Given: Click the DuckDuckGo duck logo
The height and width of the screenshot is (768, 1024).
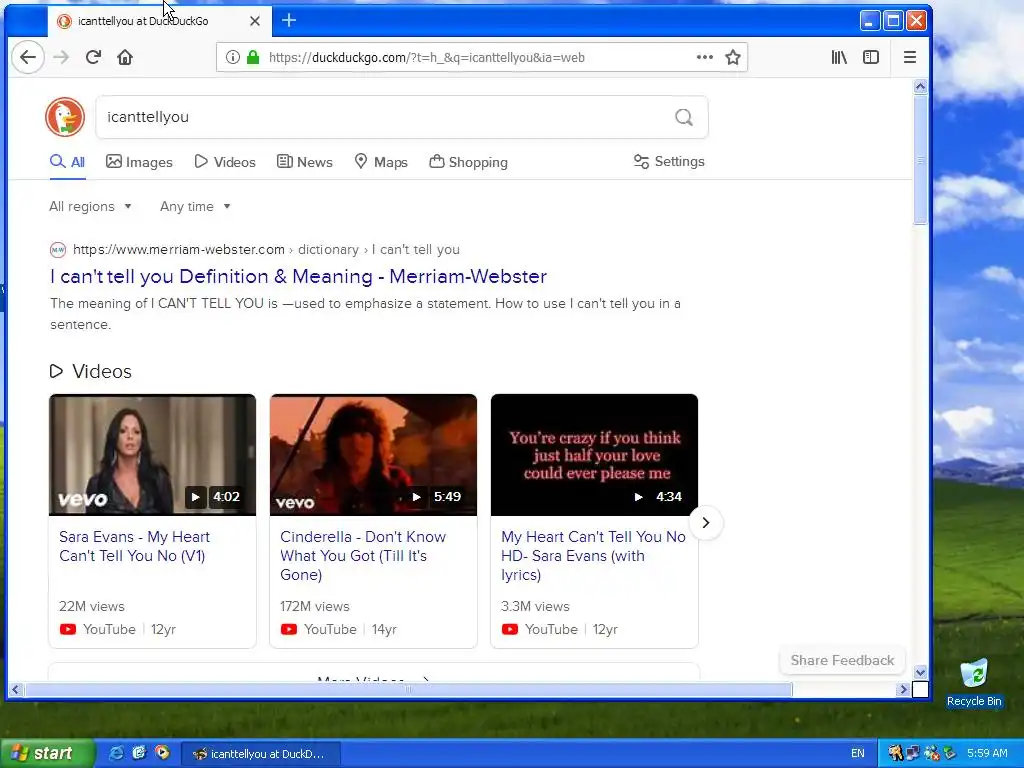Looking at the screenshot, I should pyautogui.click(x=65, y=117).
